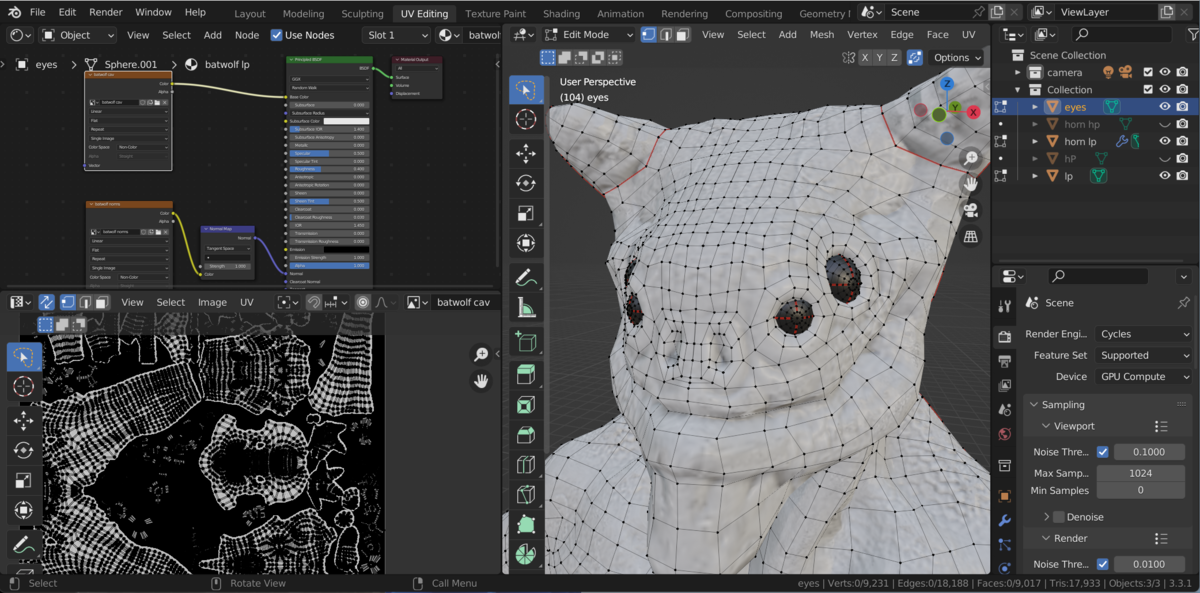This screenshot has width=1200, height=593.
Task: Adjust the Max Samples 1024 field
Action: tap(1140, 473)
